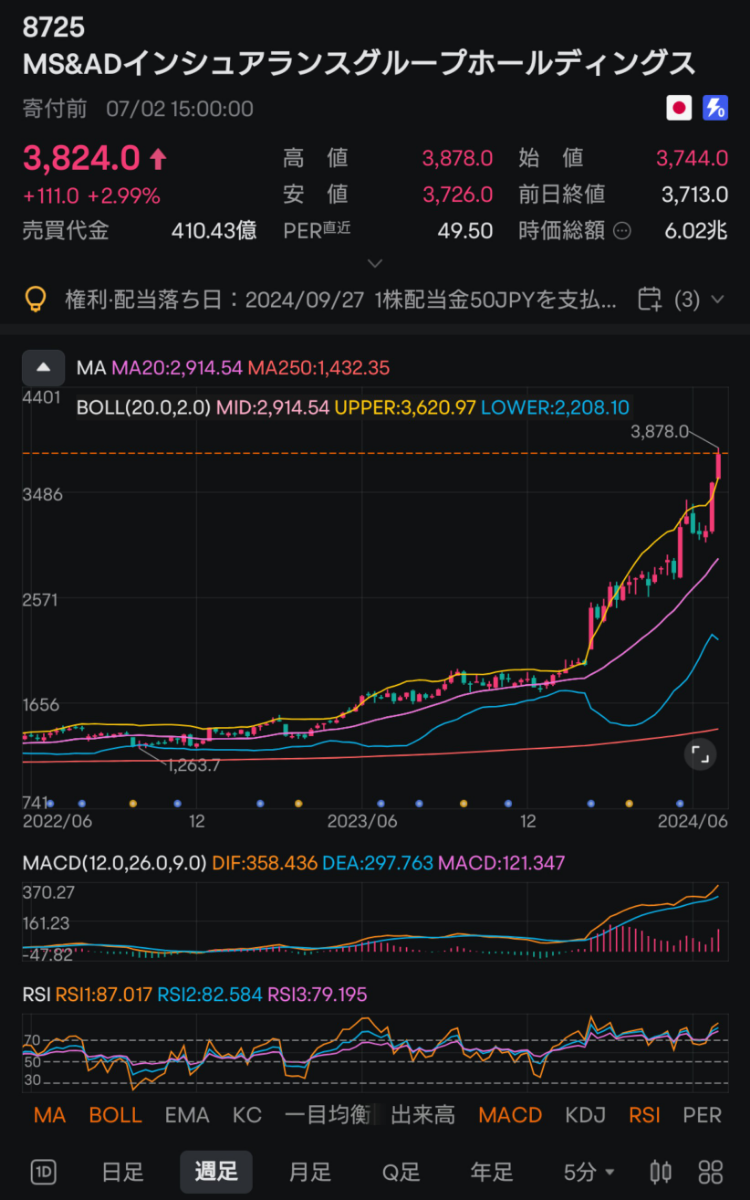Image resolution: width=750 pixels, height=1200 pixels.
Task: Open the ex-dividend date notice text
Action: [340, 299]
